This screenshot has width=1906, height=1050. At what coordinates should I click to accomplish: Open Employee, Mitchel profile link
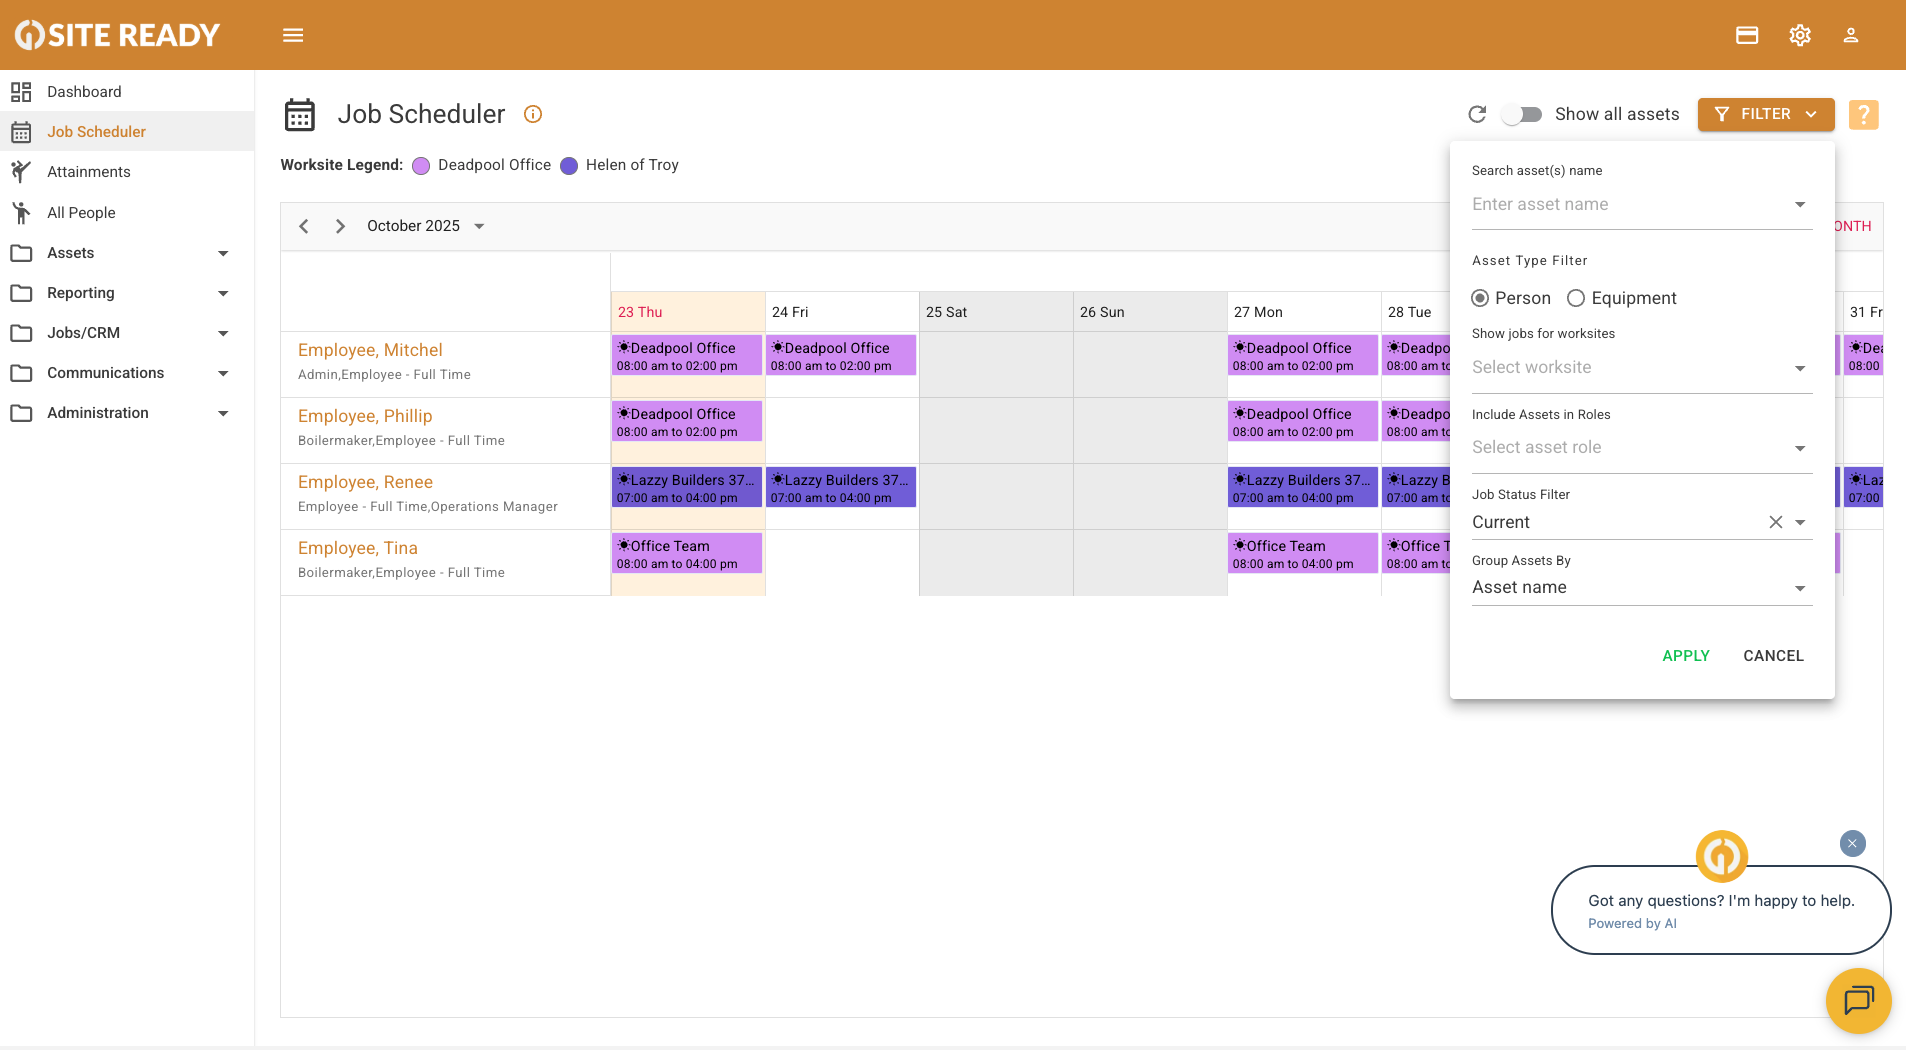click(x=370, y=350)
